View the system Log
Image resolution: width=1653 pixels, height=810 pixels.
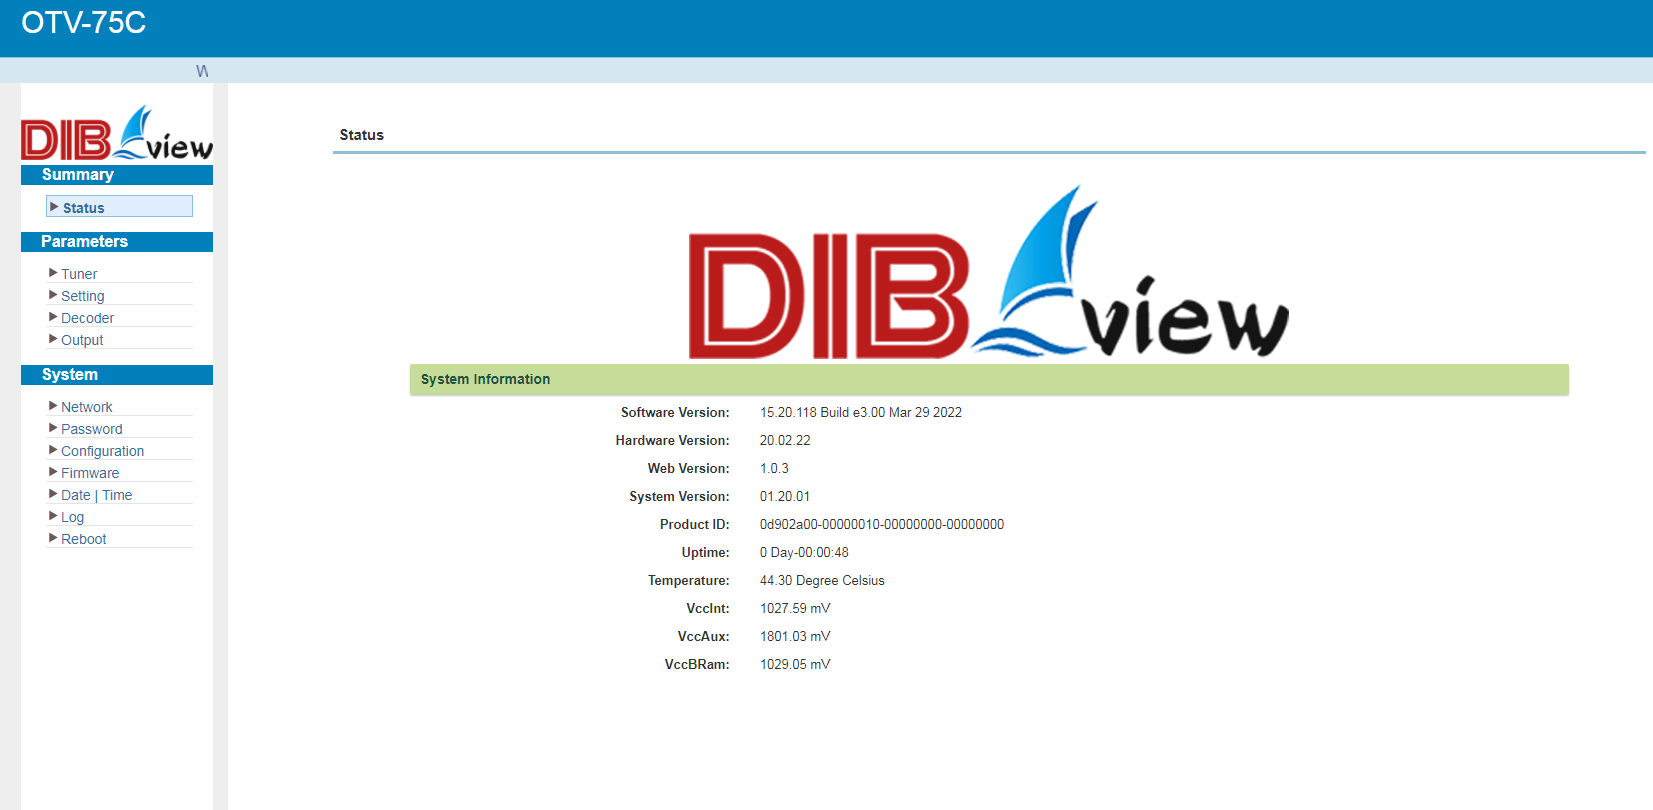pos(73,517)
